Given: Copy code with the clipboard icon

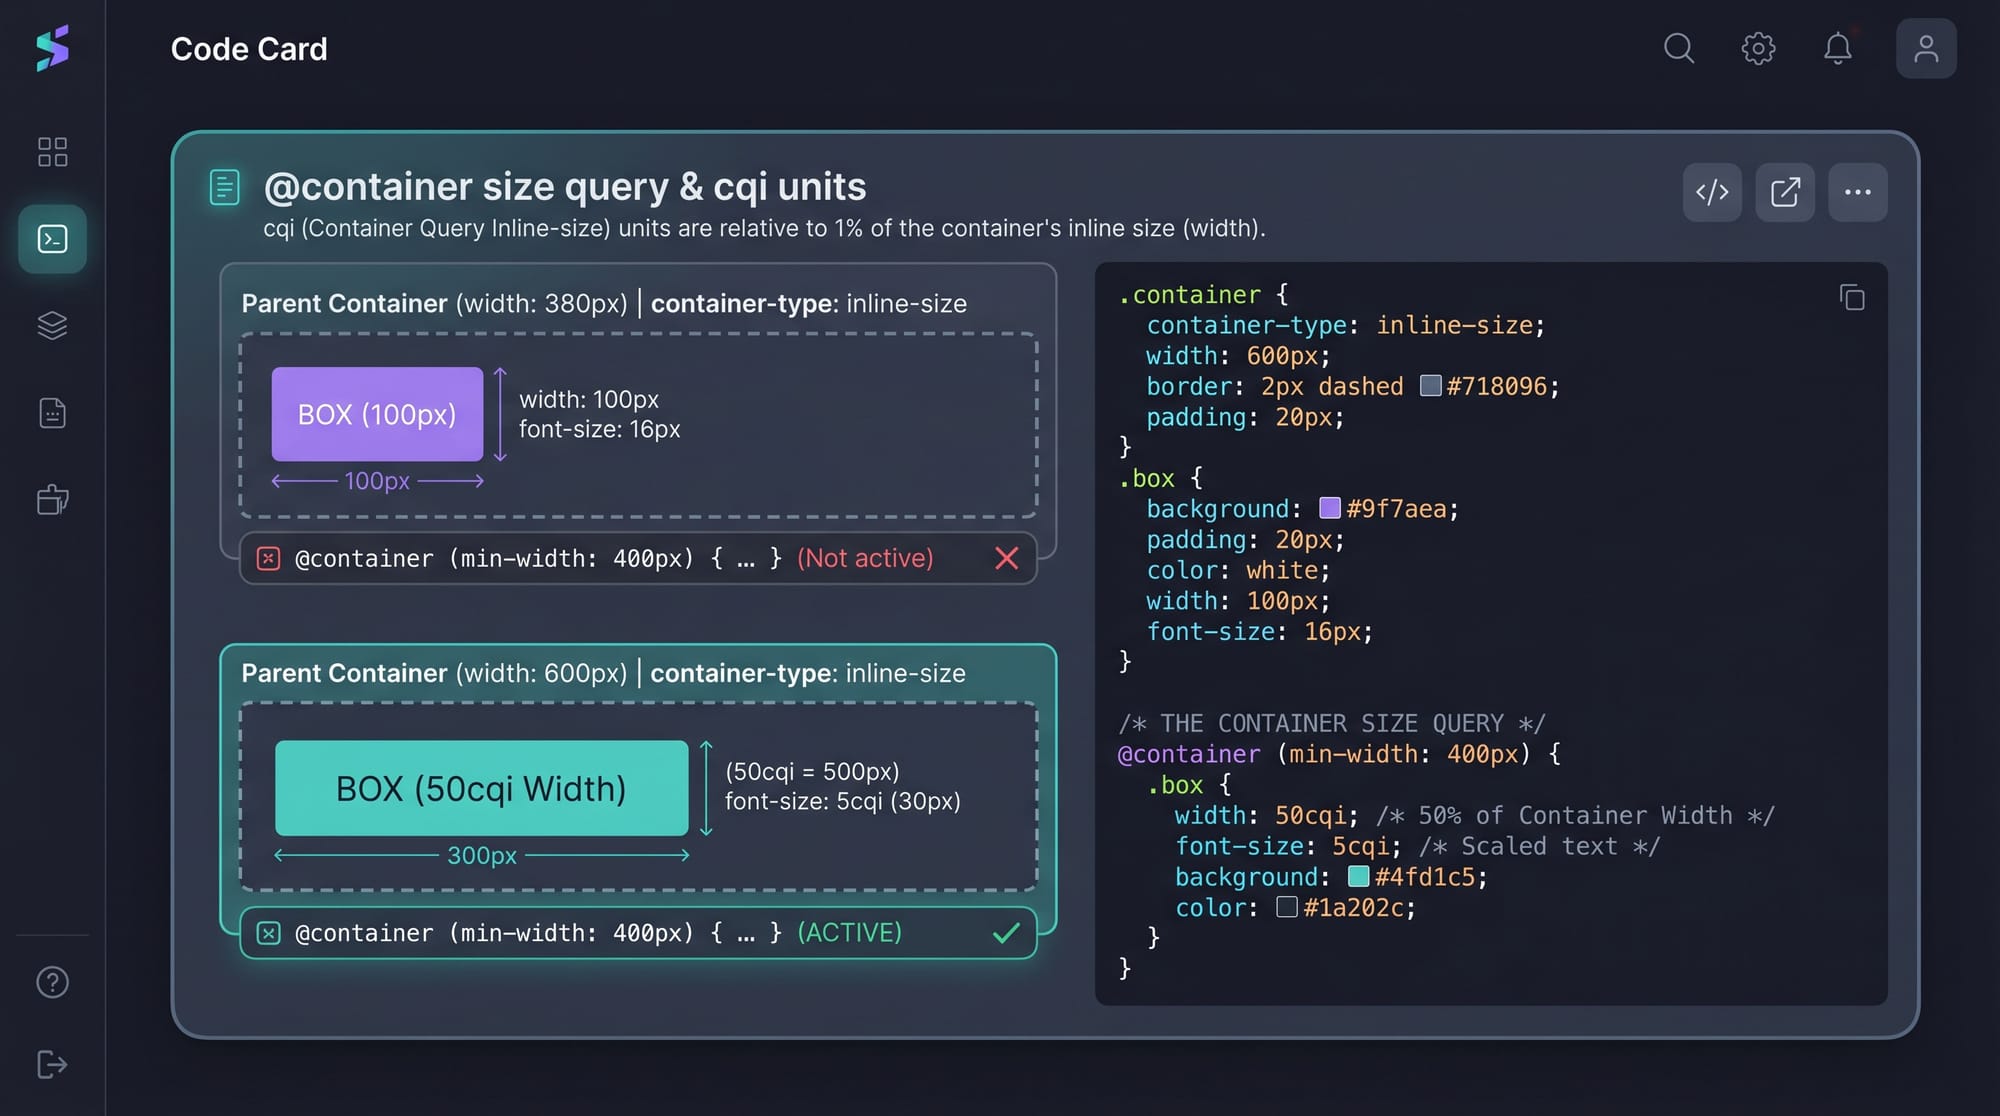Looking at the screenshot, I should (1852, 297).
